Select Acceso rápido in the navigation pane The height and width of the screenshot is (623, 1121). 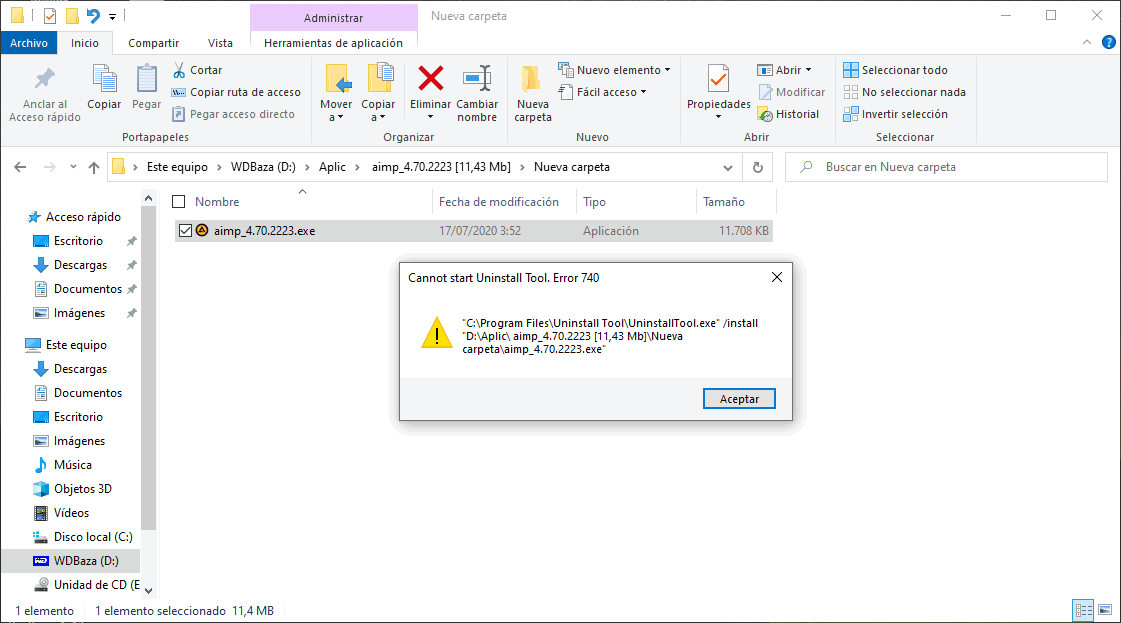(x=83, y=217)
